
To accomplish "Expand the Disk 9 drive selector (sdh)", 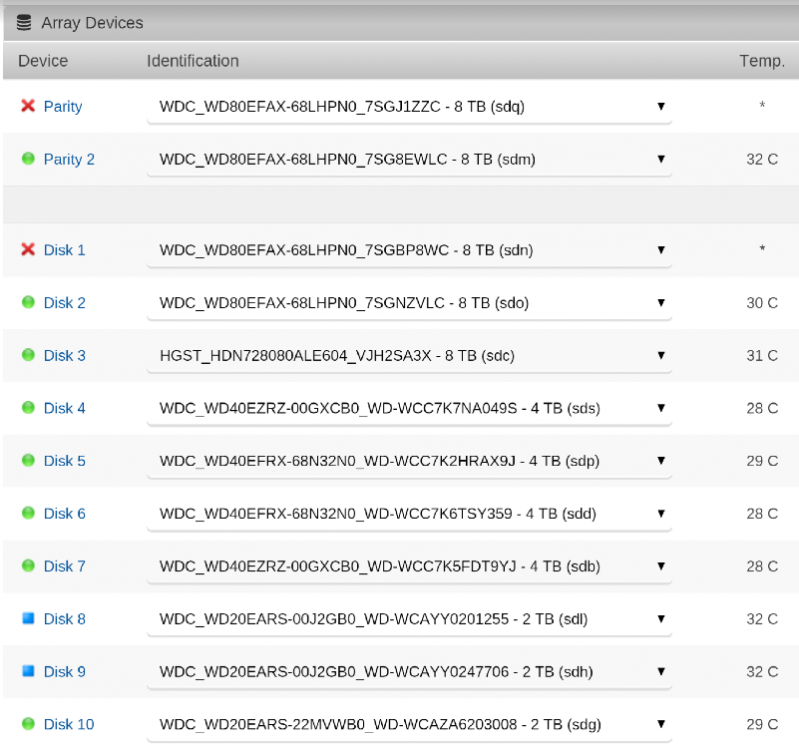I will [409, 672].
